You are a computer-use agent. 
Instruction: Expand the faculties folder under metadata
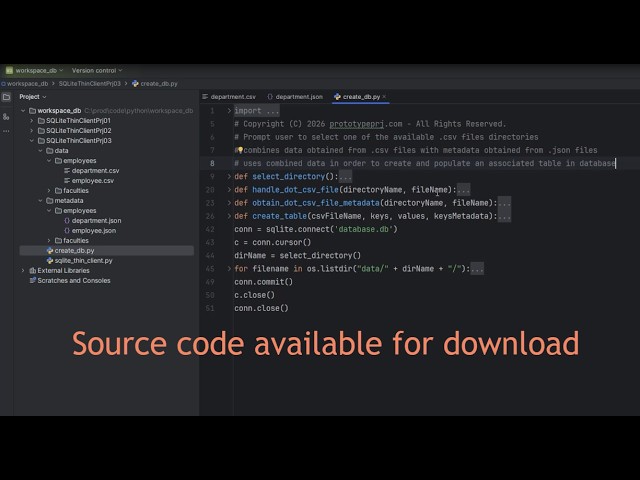[x=49, y=241]
